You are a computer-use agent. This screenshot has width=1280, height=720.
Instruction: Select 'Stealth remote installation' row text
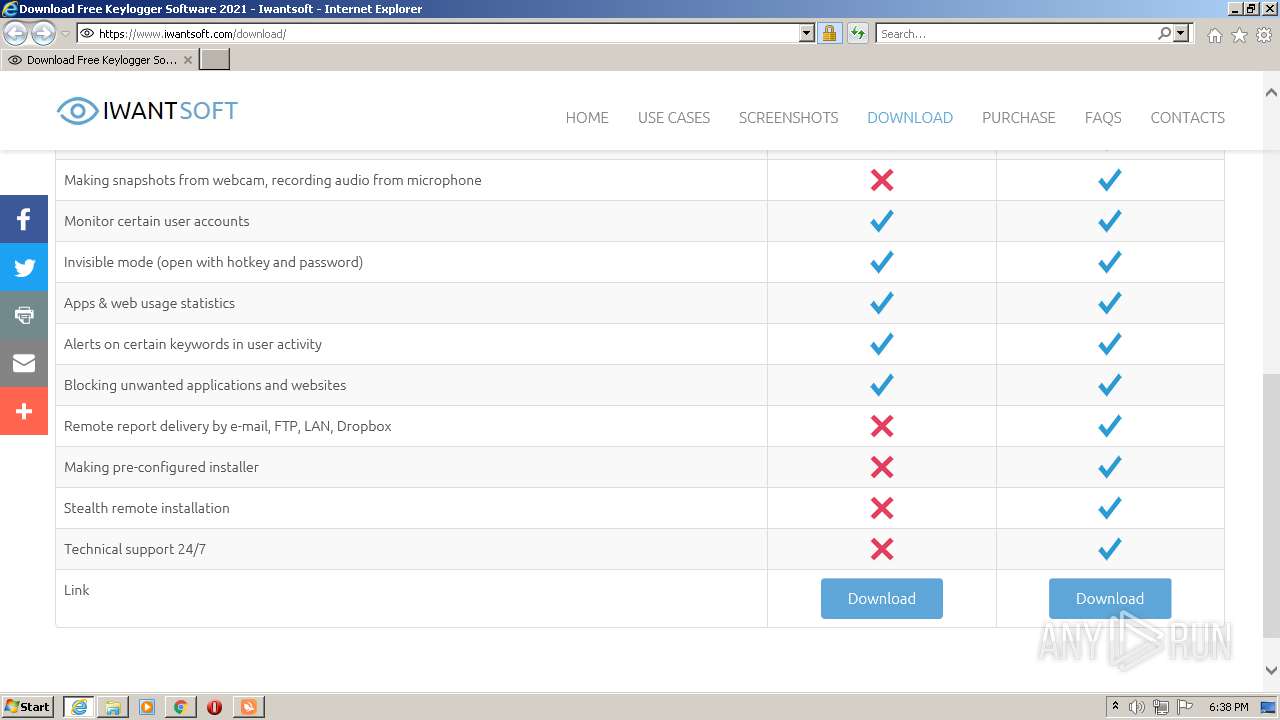click(x=147, y=508)
